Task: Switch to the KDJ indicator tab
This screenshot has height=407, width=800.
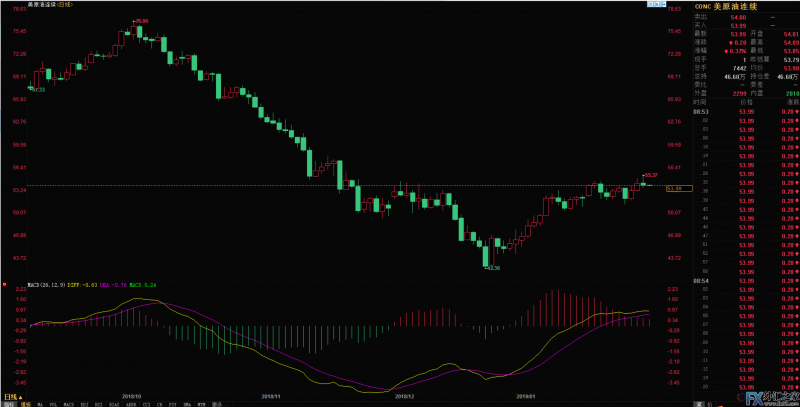Action: (x=85, y=404)
